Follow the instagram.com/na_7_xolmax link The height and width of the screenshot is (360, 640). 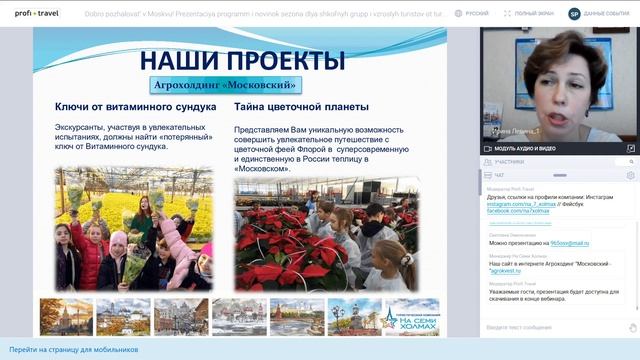[x=521, y=204]
